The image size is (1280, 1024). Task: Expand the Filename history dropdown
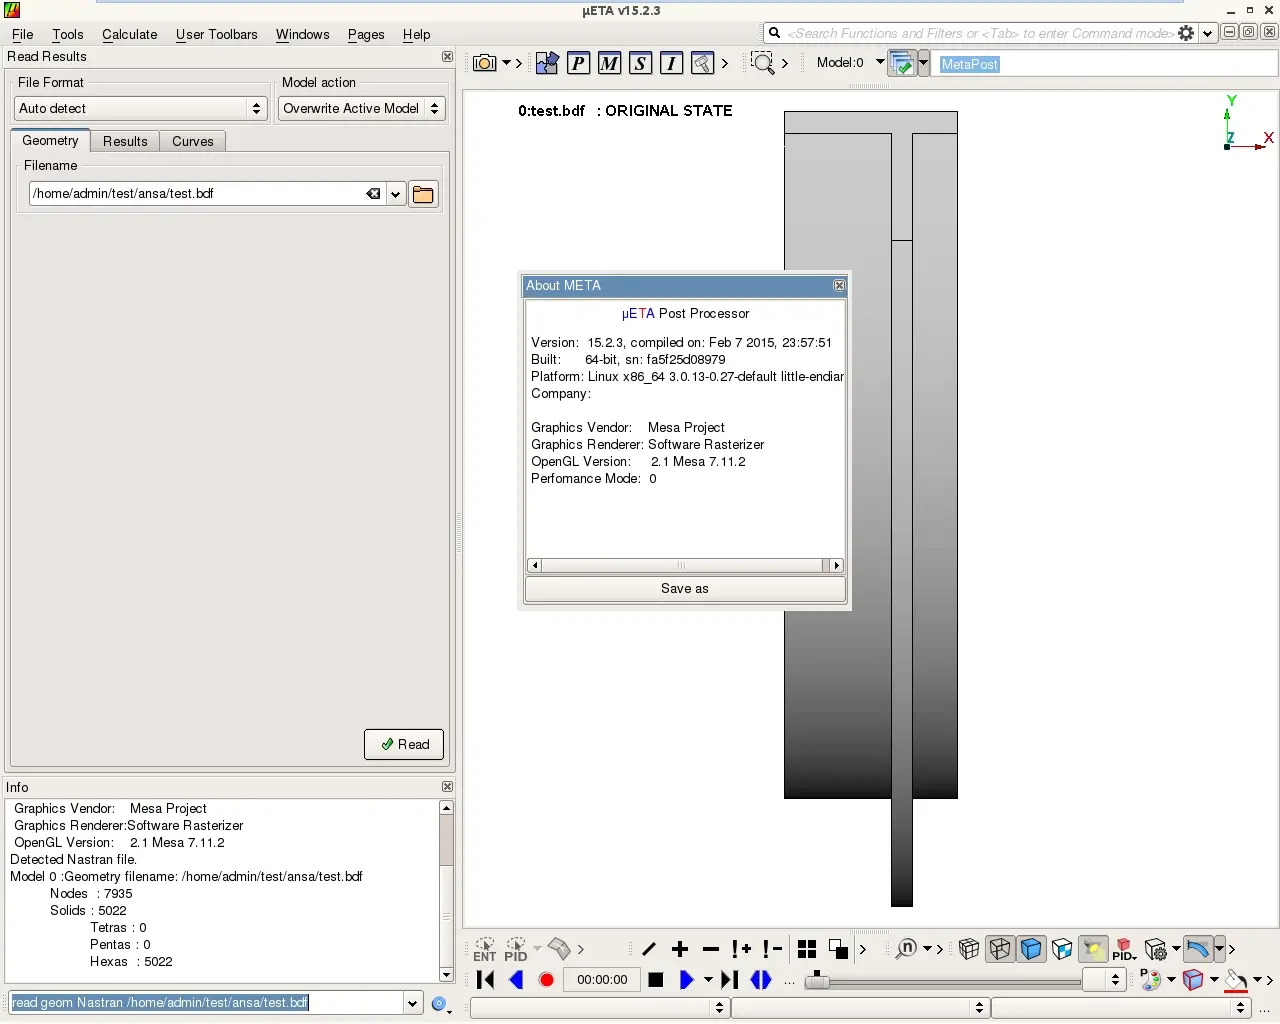pyautogui.click(x=396, y=194)
